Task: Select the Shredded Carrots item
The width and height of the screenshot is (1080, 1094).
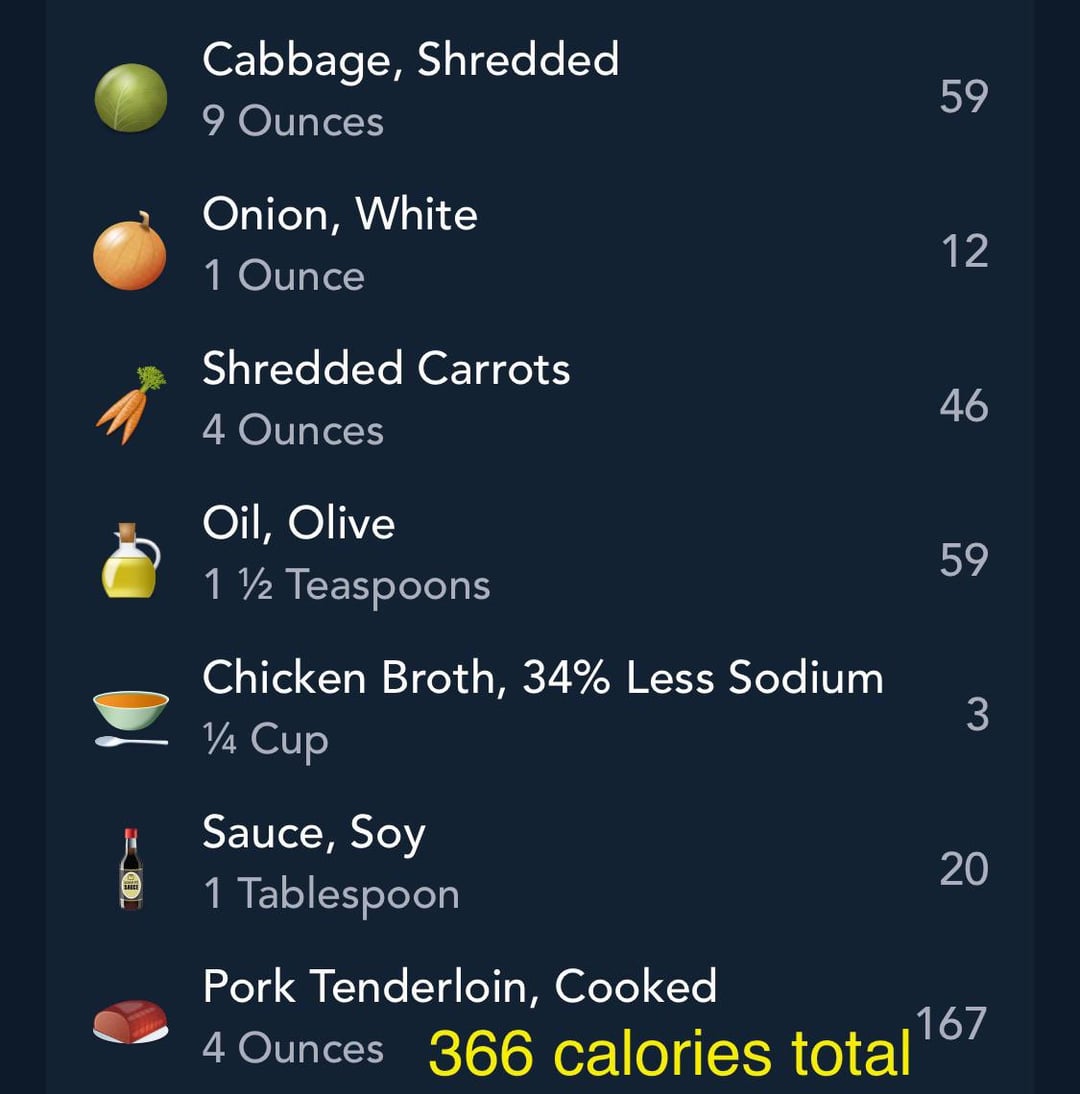Action: tap(386, 368)
